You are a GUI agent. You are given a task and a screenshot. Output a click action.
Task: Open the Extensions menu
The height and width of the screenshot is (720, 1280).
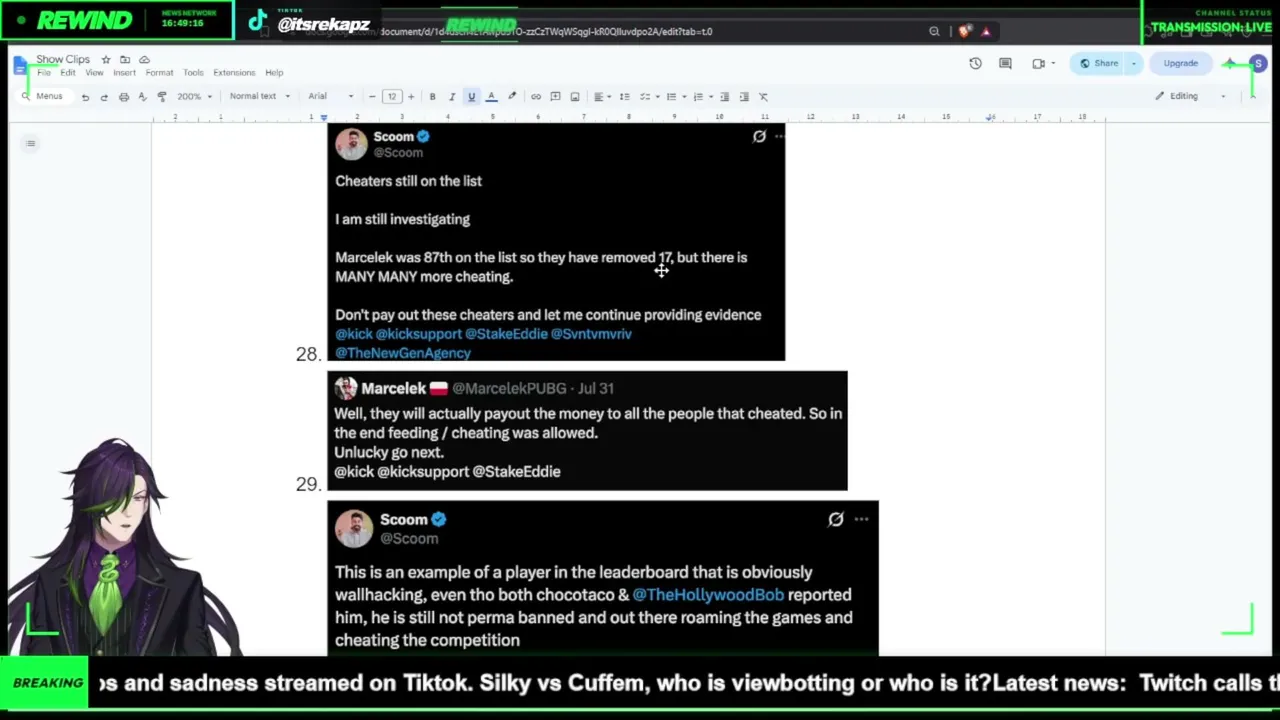(x=234, y=73)
